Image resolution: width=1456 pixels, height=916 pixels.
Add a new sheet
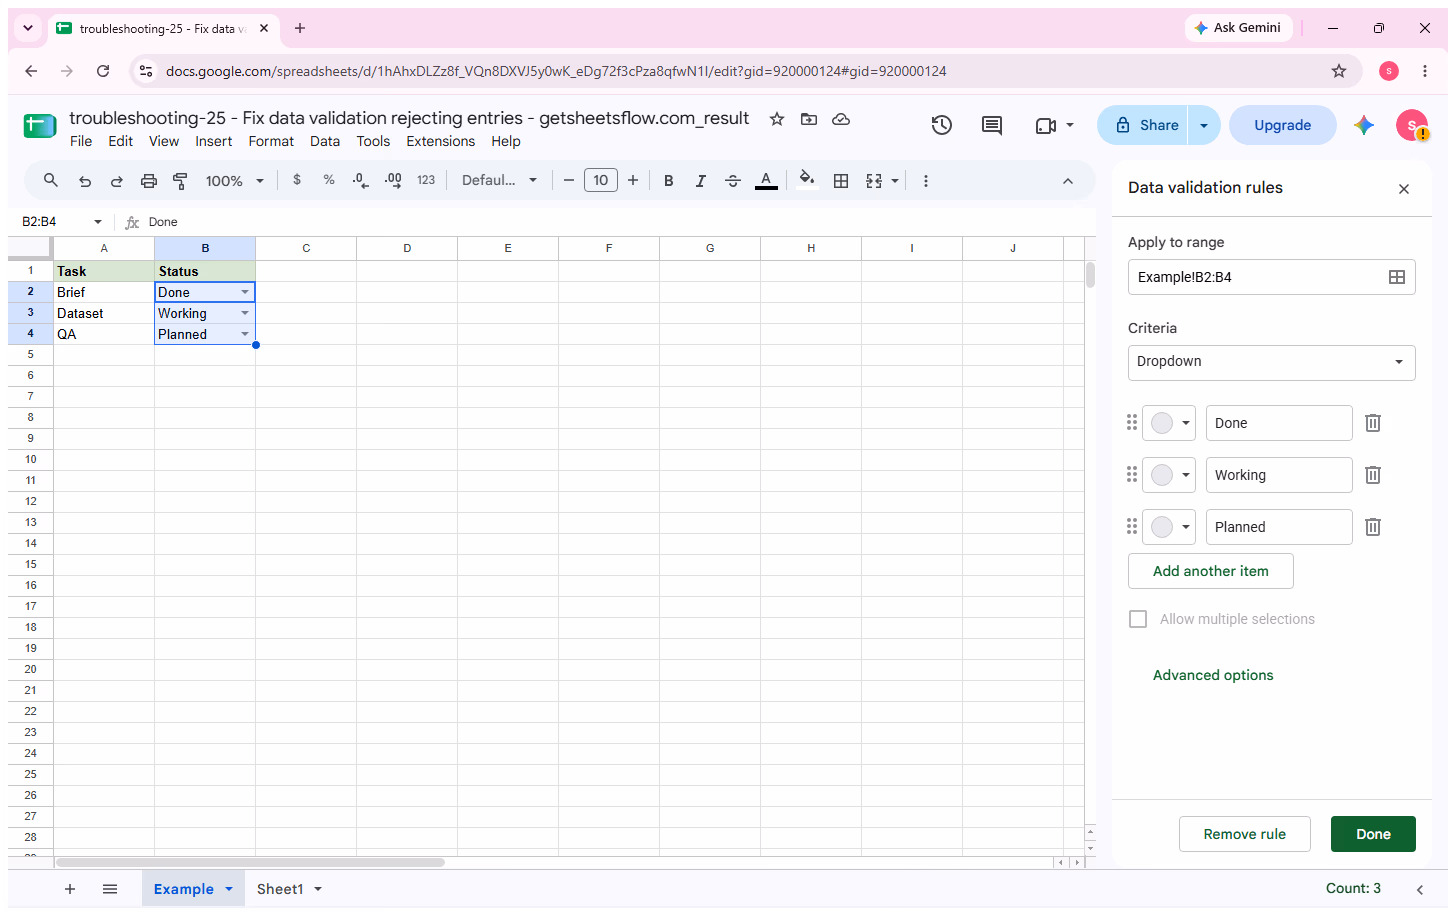[70, 889]
